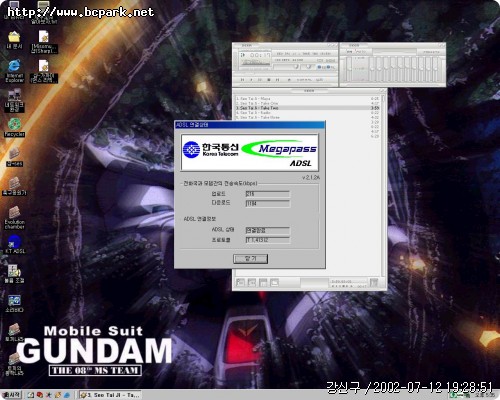Image resolution: width=500 pixels, height=400 pixels.
Task: Click the green system tray icon
Action: point(453,395)
